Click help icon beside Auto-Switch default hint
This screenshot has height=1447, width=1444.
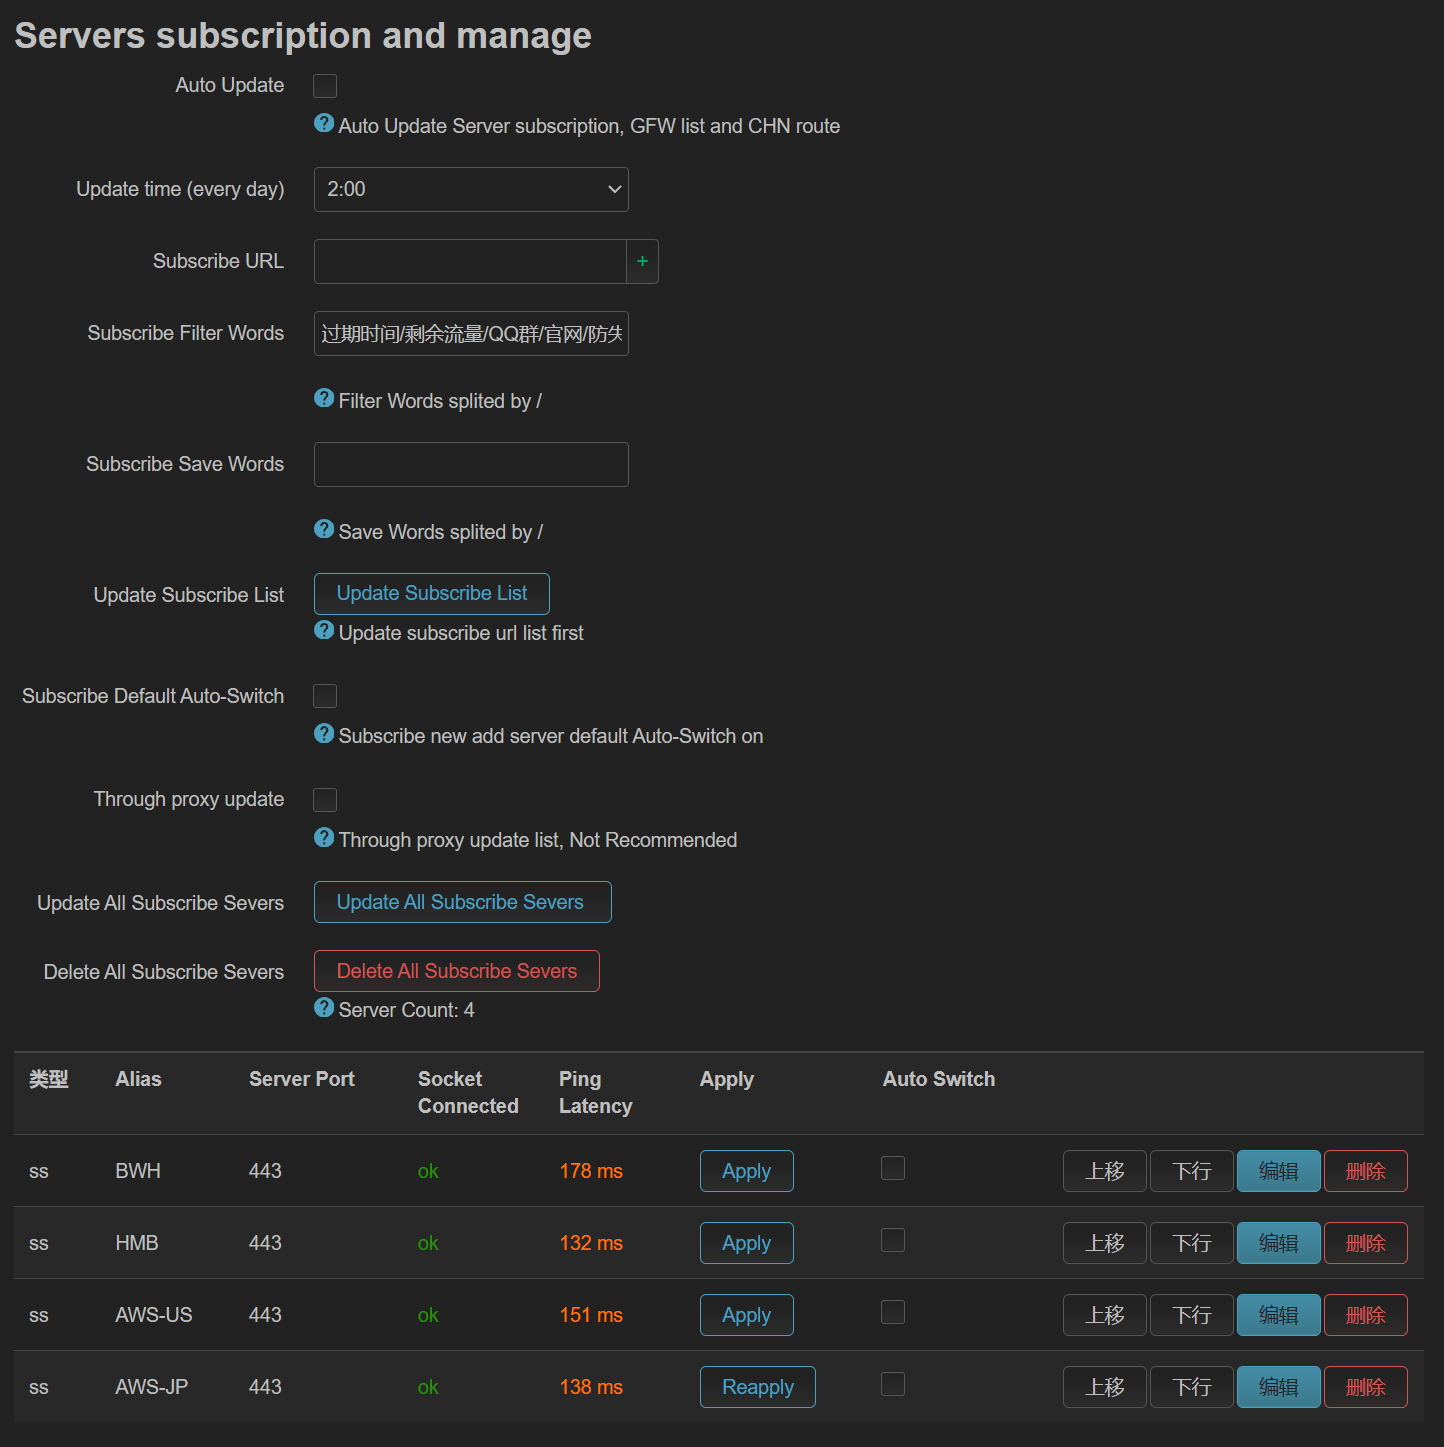324,733
